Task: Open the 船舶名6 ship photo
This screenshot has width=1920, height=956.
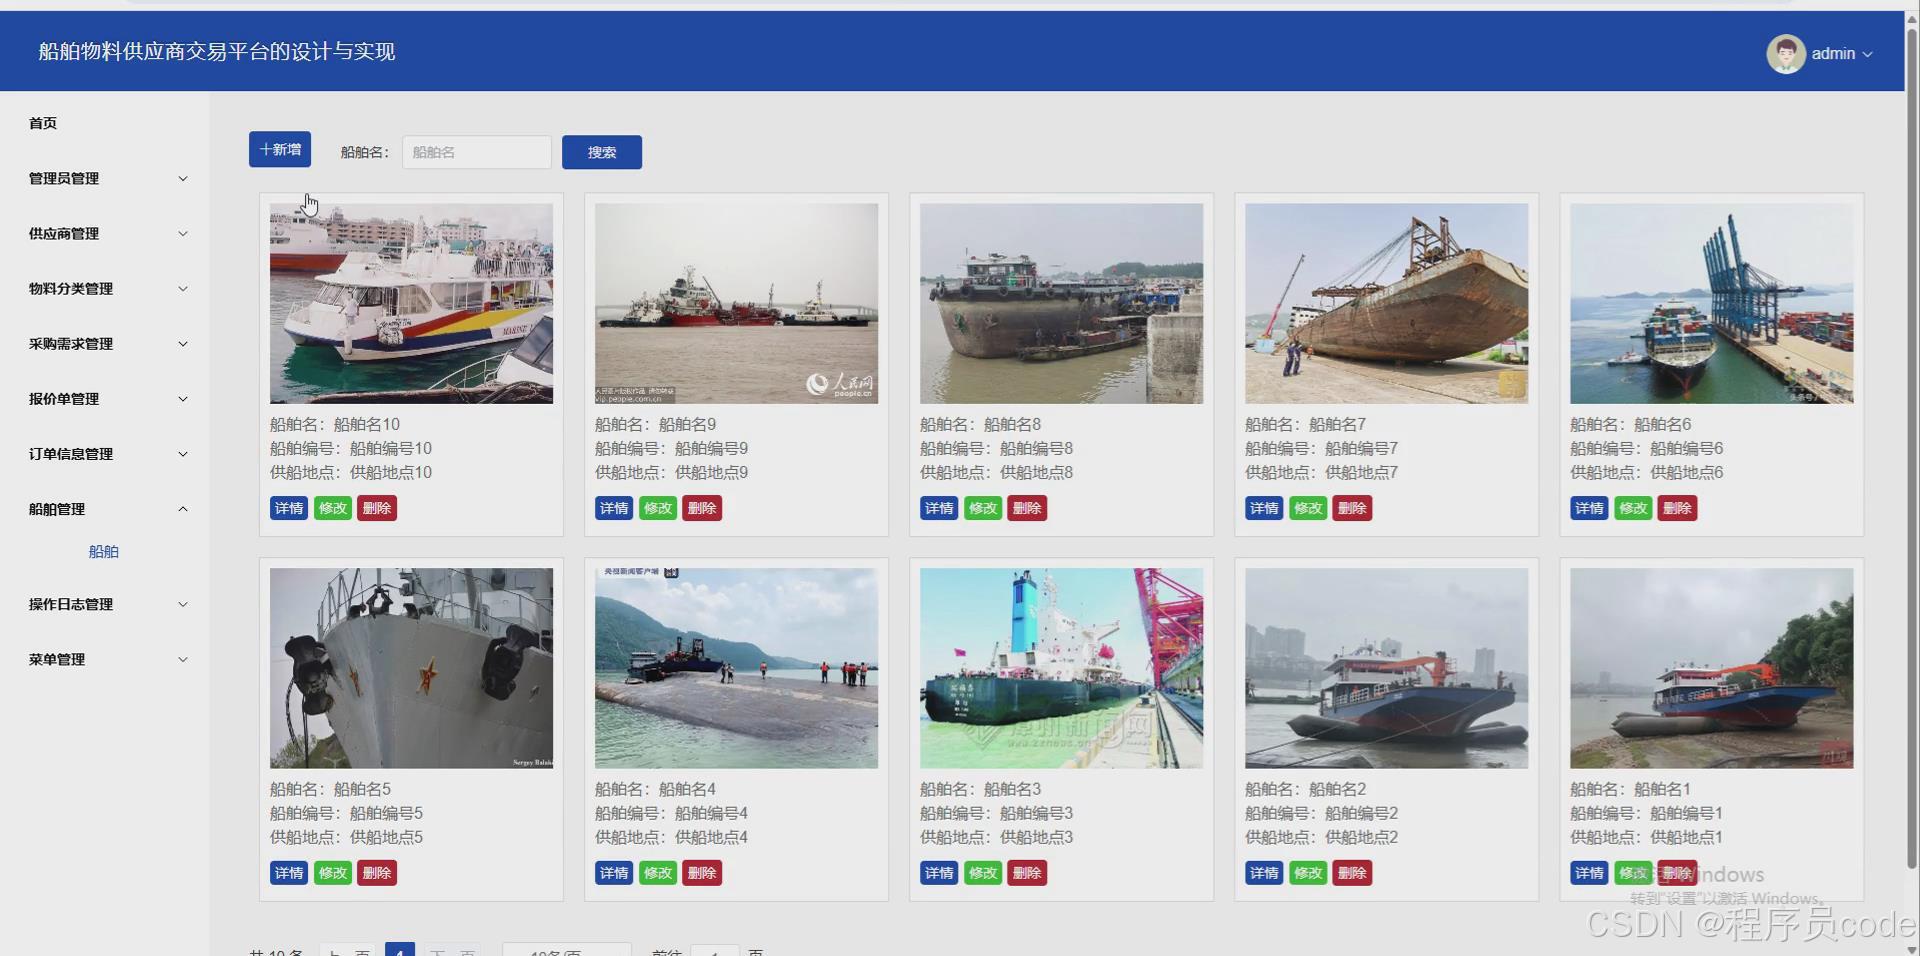Action: click(x=1711, y=304)
